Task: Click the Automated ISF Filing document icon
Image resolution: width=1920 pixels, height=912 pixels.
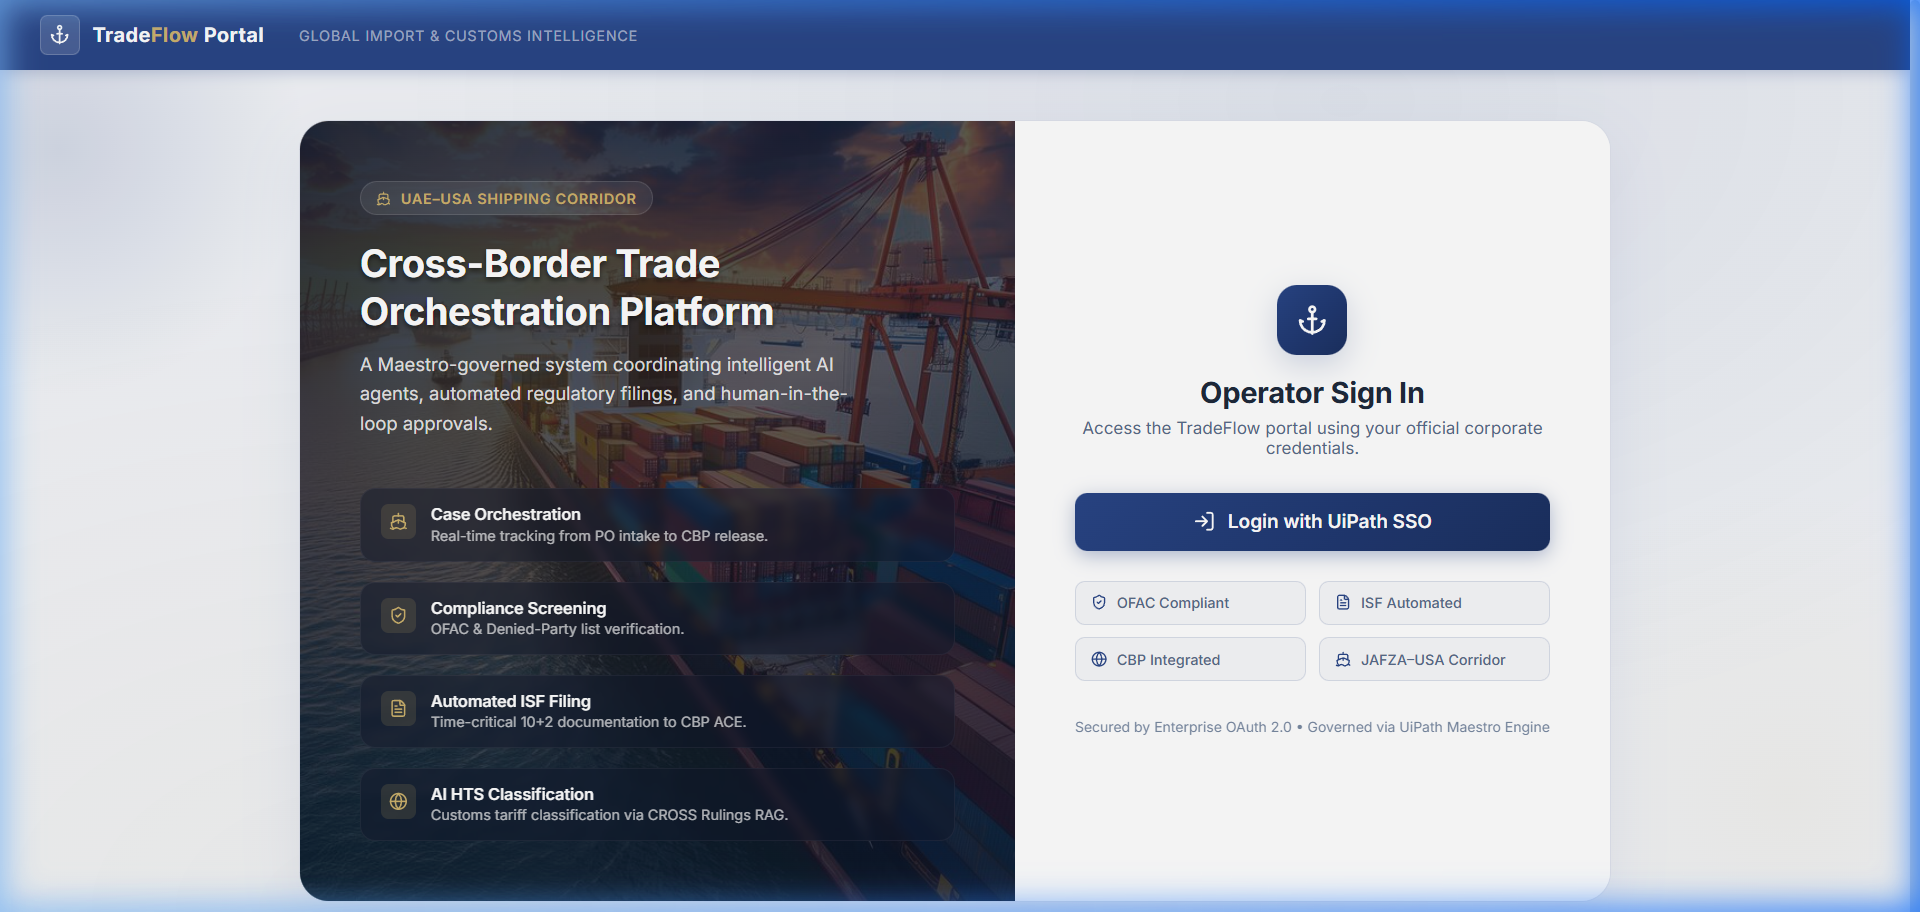Action: [x=398, y=708]
